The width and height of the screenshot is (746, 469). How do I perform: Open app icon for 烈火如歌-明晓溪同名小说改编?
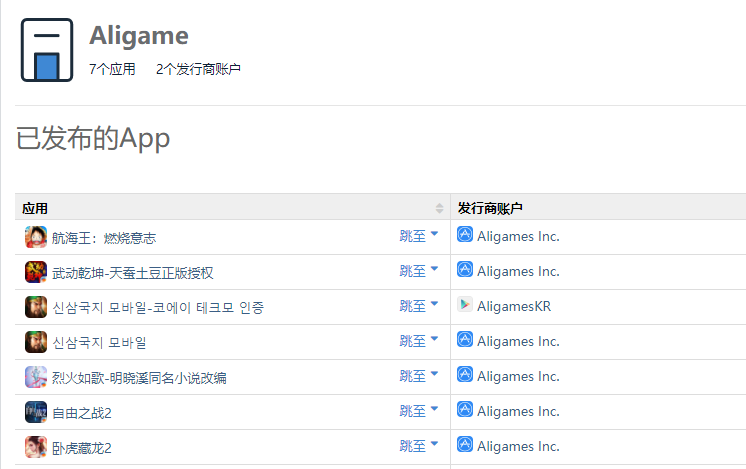(36, 377)
